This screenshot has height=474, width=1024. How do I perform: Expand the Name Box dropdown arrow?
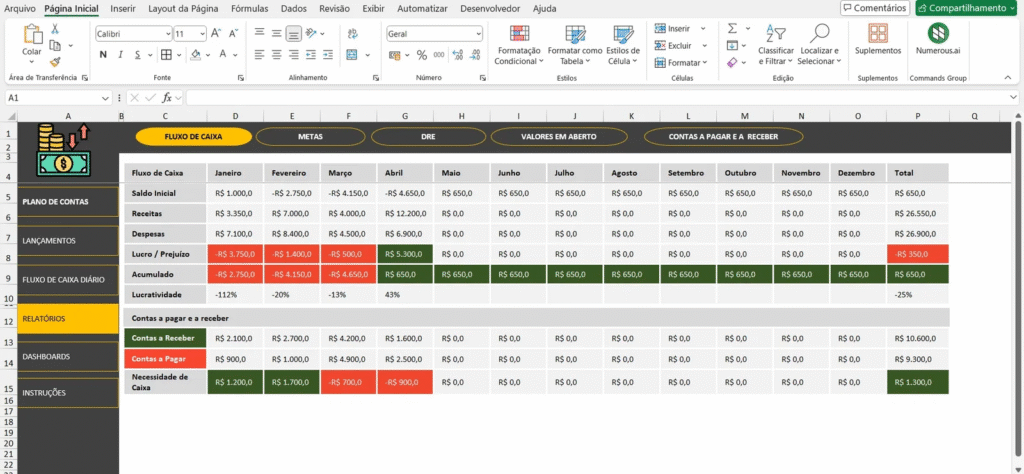[106, 98]
